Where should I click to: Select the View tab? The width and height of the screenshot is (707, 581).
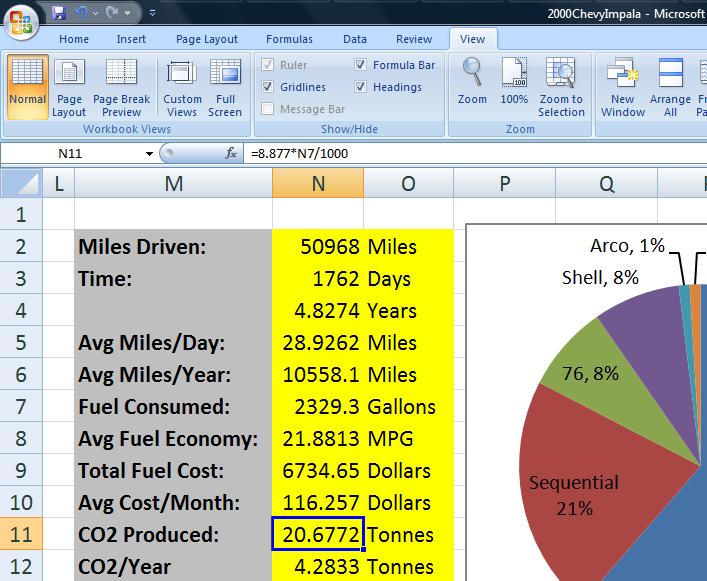coord(473,39)
